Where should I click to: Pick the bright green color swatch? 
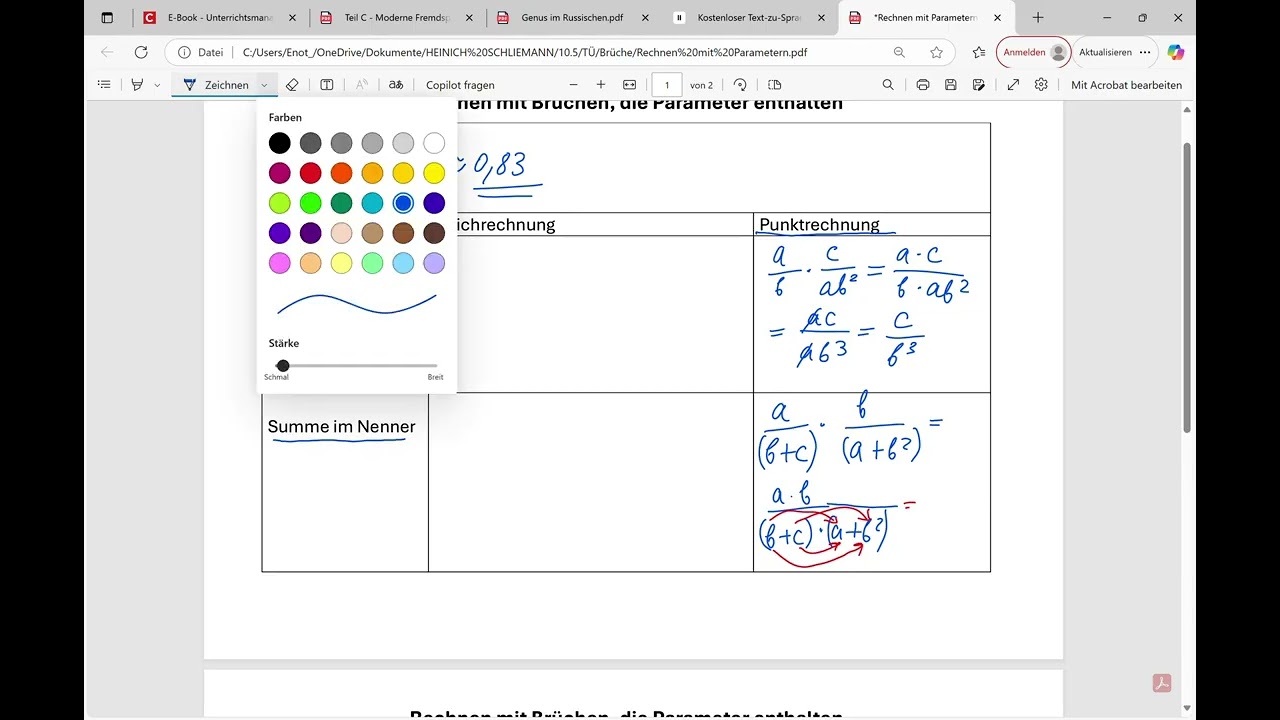coord(311,203)
